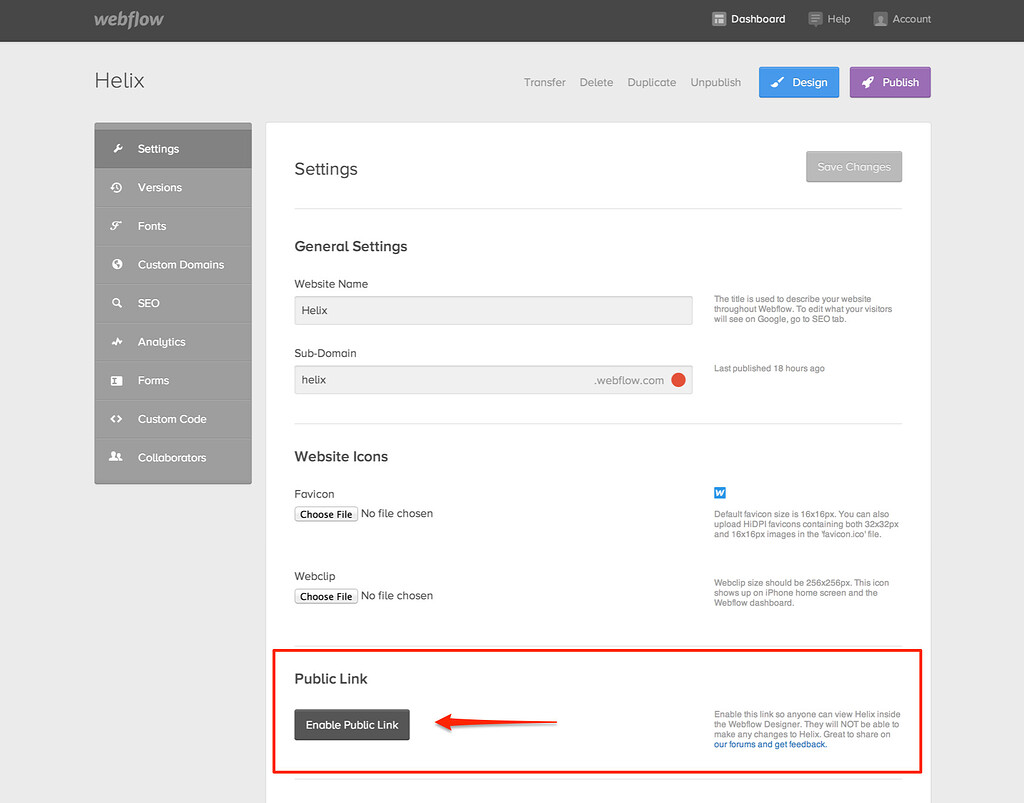Go to the Custom Domains tab
The width and height of the screenshot is (1024, 803).
[173, 264]
